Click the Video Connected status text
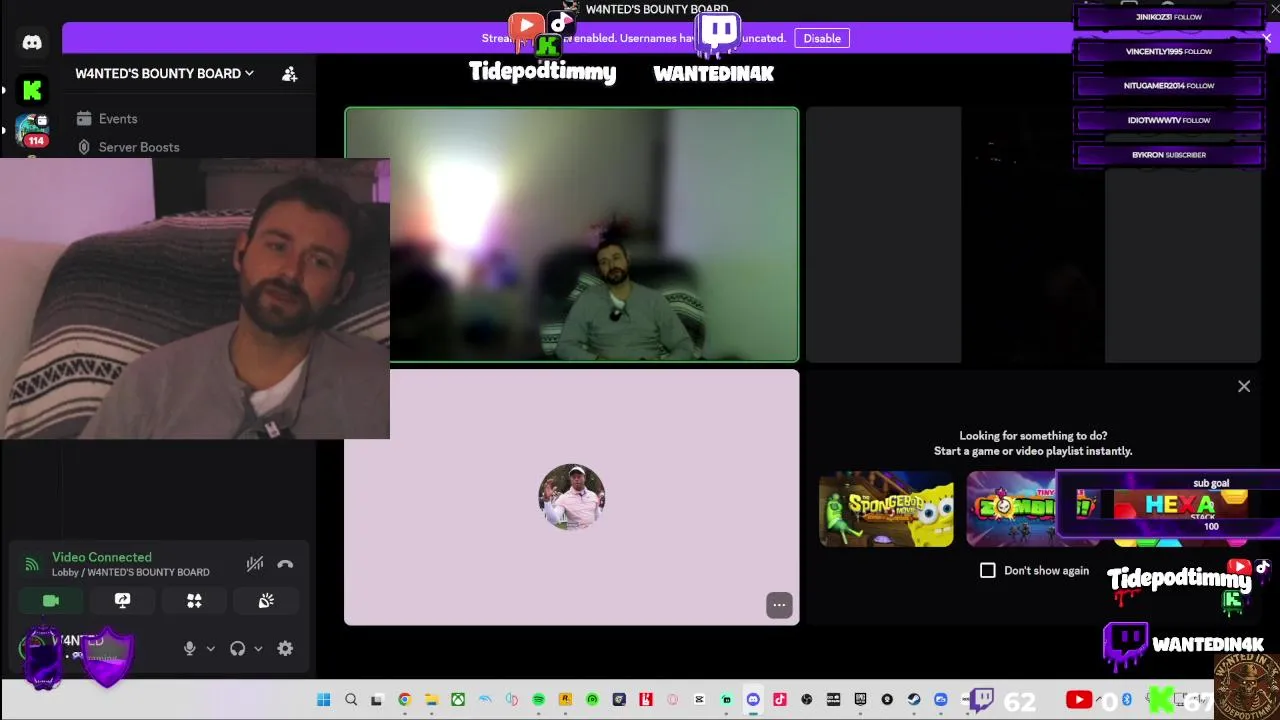Viewport: 1280px width, 720px height. pos(102,557)
